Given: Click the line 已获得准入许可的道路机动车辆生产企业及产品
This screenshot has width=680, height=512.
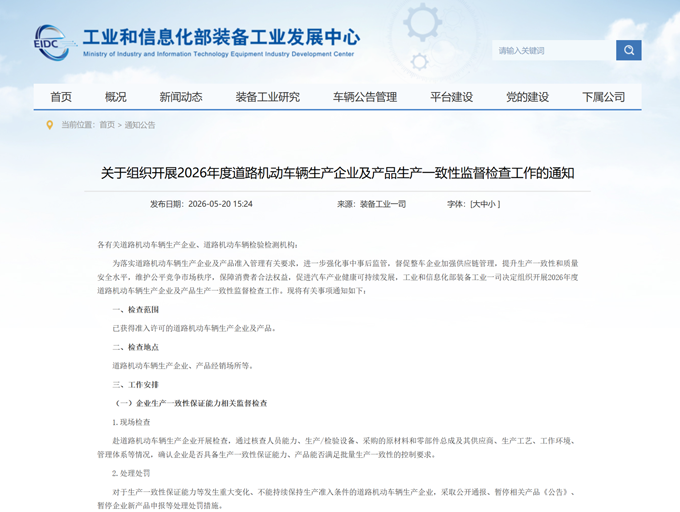Looking at the screenshot, I should (x=194, y=328).
